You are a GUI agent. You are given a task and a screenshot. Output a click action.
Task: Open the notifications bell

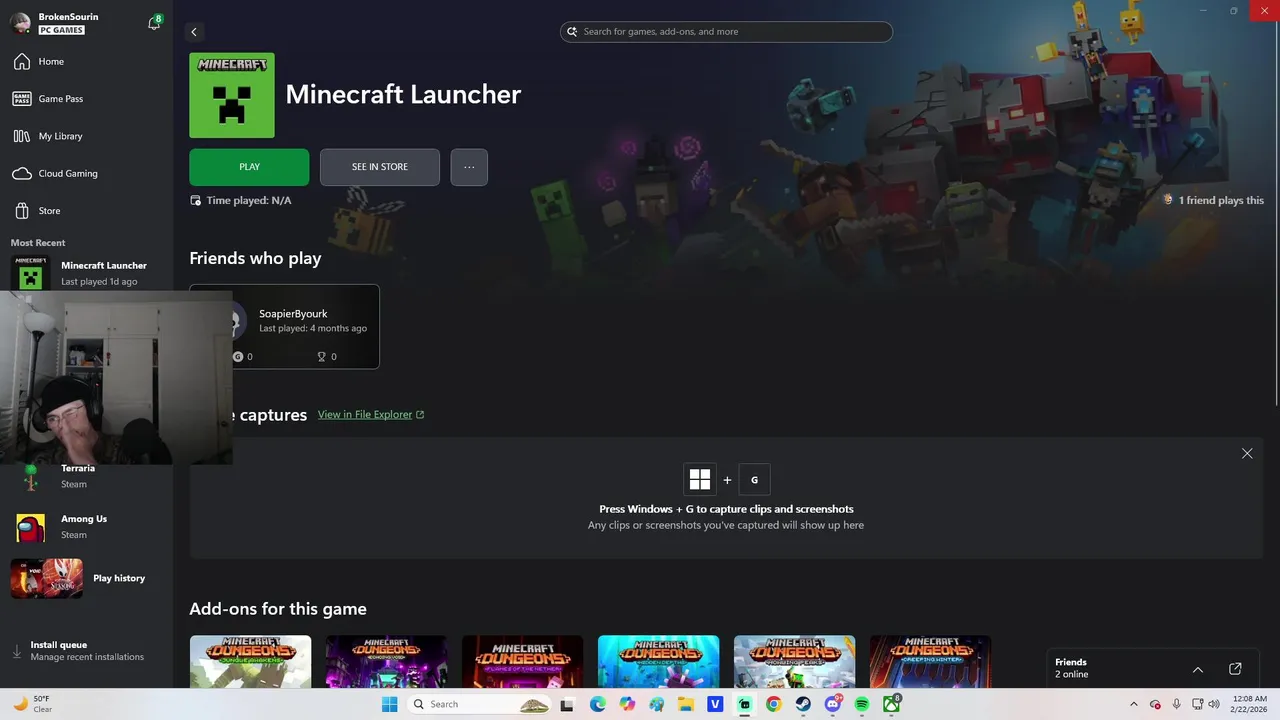154,23
